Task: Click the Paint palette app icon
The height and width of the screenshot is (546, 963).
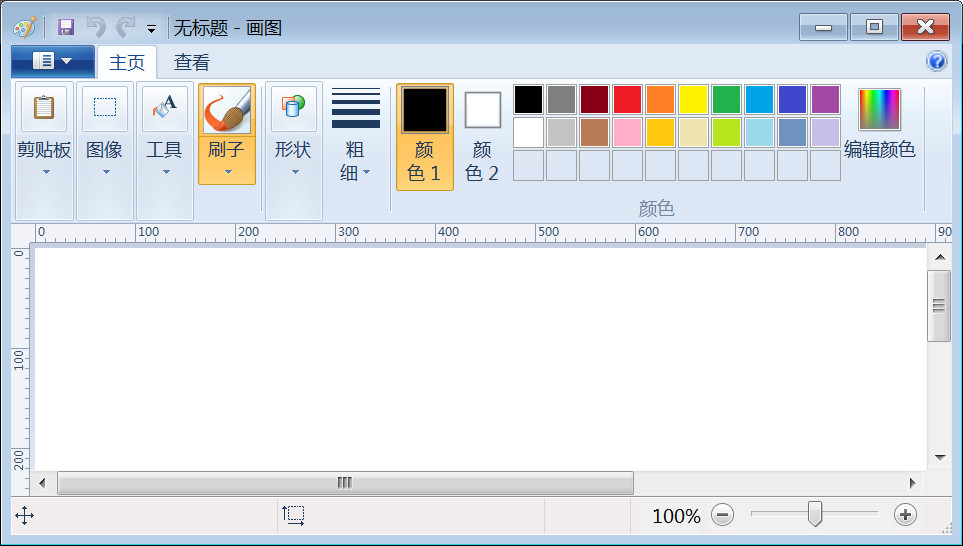Action: [x=25, y=27]
